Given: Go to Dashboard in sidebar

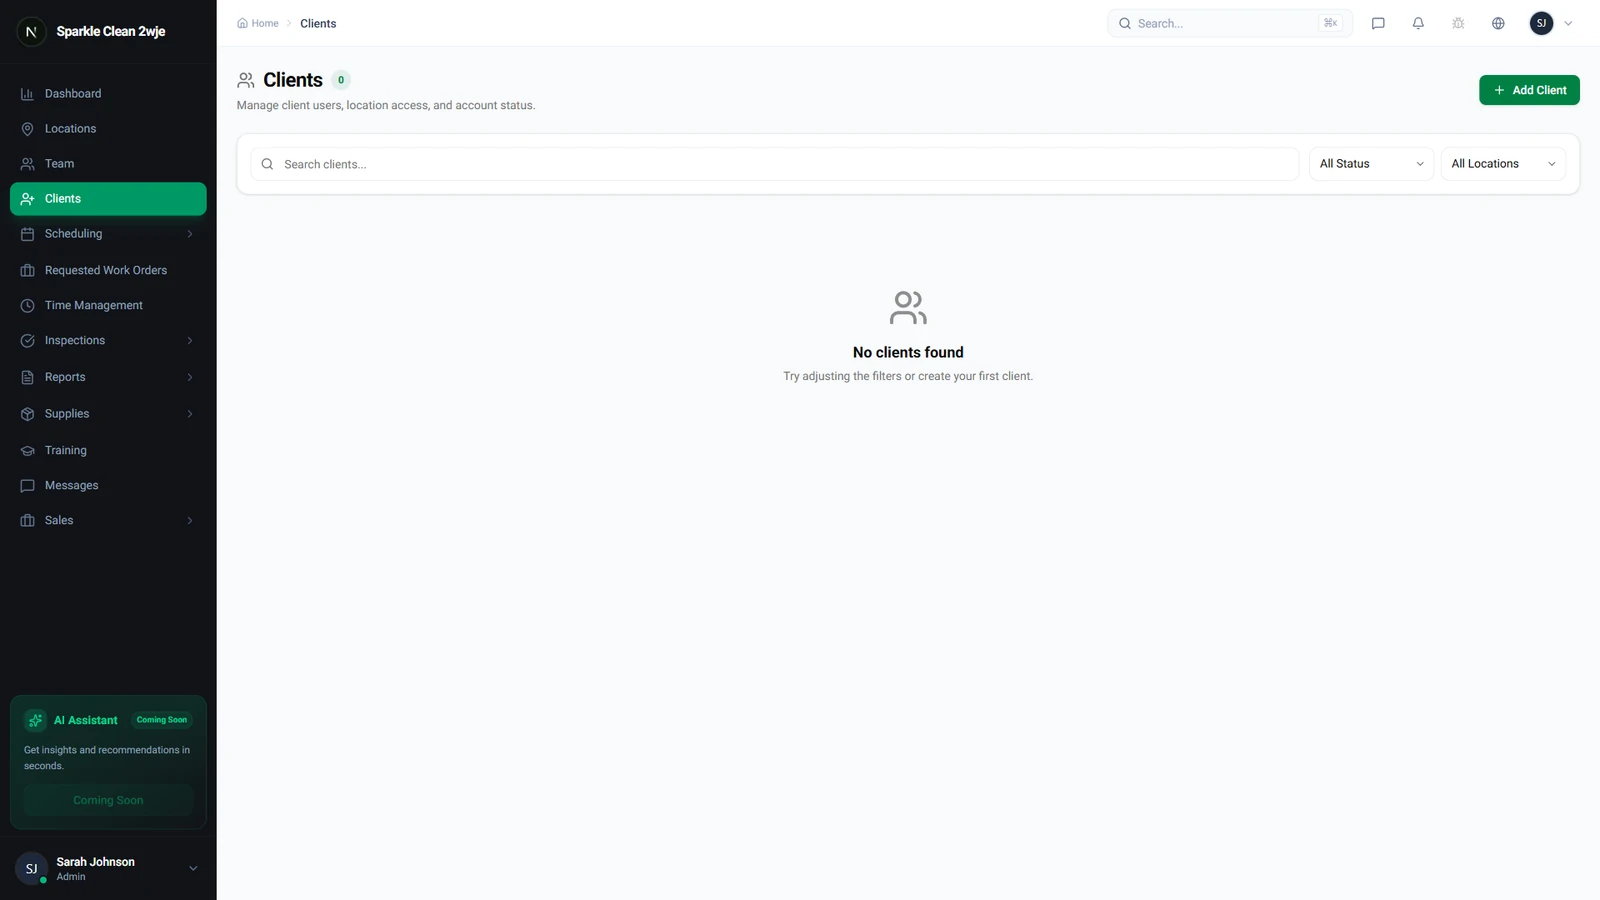Looking at the screenshot, I should [x=108, y=94].
